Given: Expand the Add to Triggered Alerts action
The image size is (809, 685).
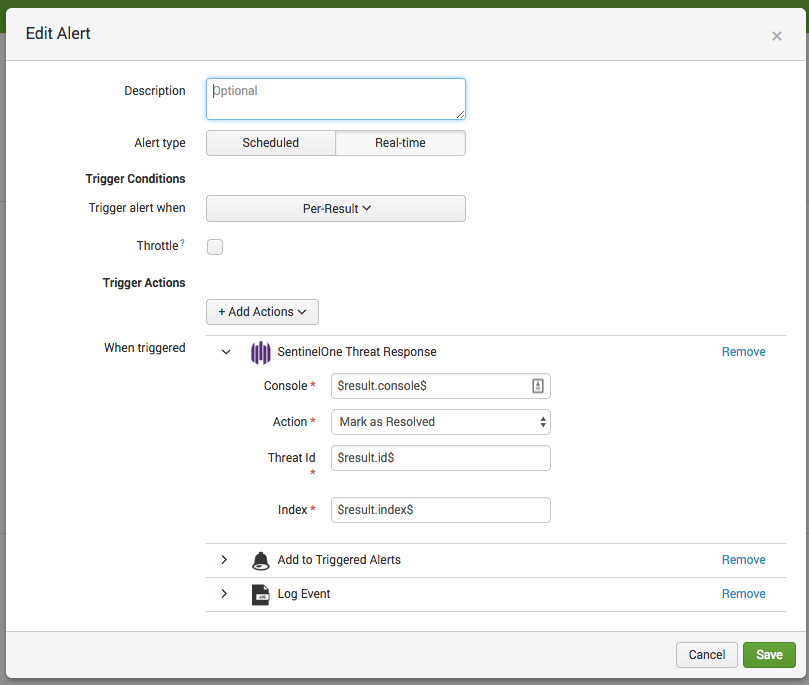Looking at the screenshot, I should 224,560.
